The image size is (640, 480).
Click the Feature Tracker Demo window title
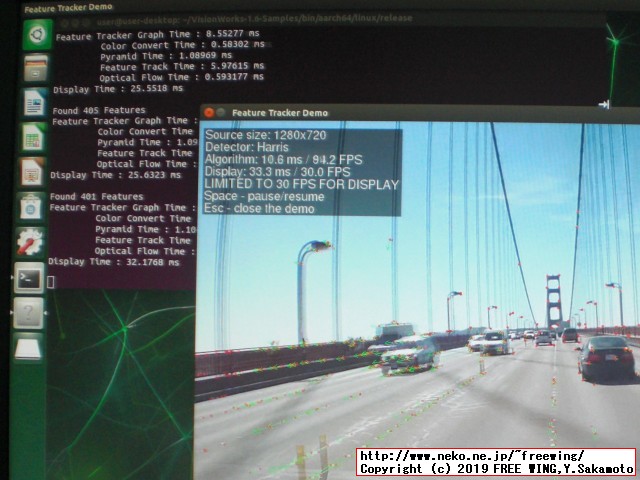pos(280,113)
